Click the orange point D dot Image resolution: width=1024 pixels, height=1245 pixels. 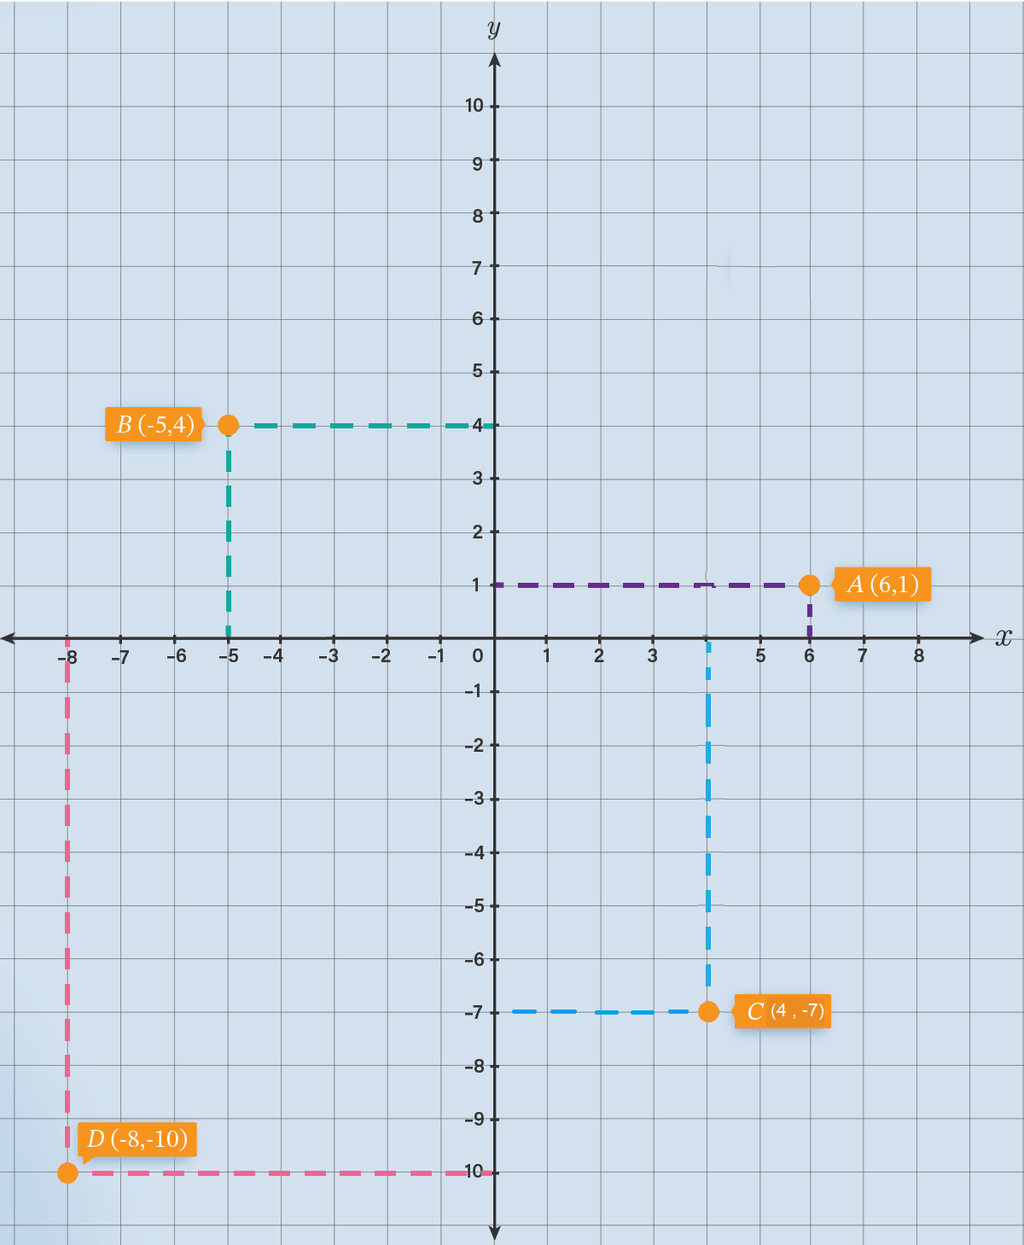67,1172
